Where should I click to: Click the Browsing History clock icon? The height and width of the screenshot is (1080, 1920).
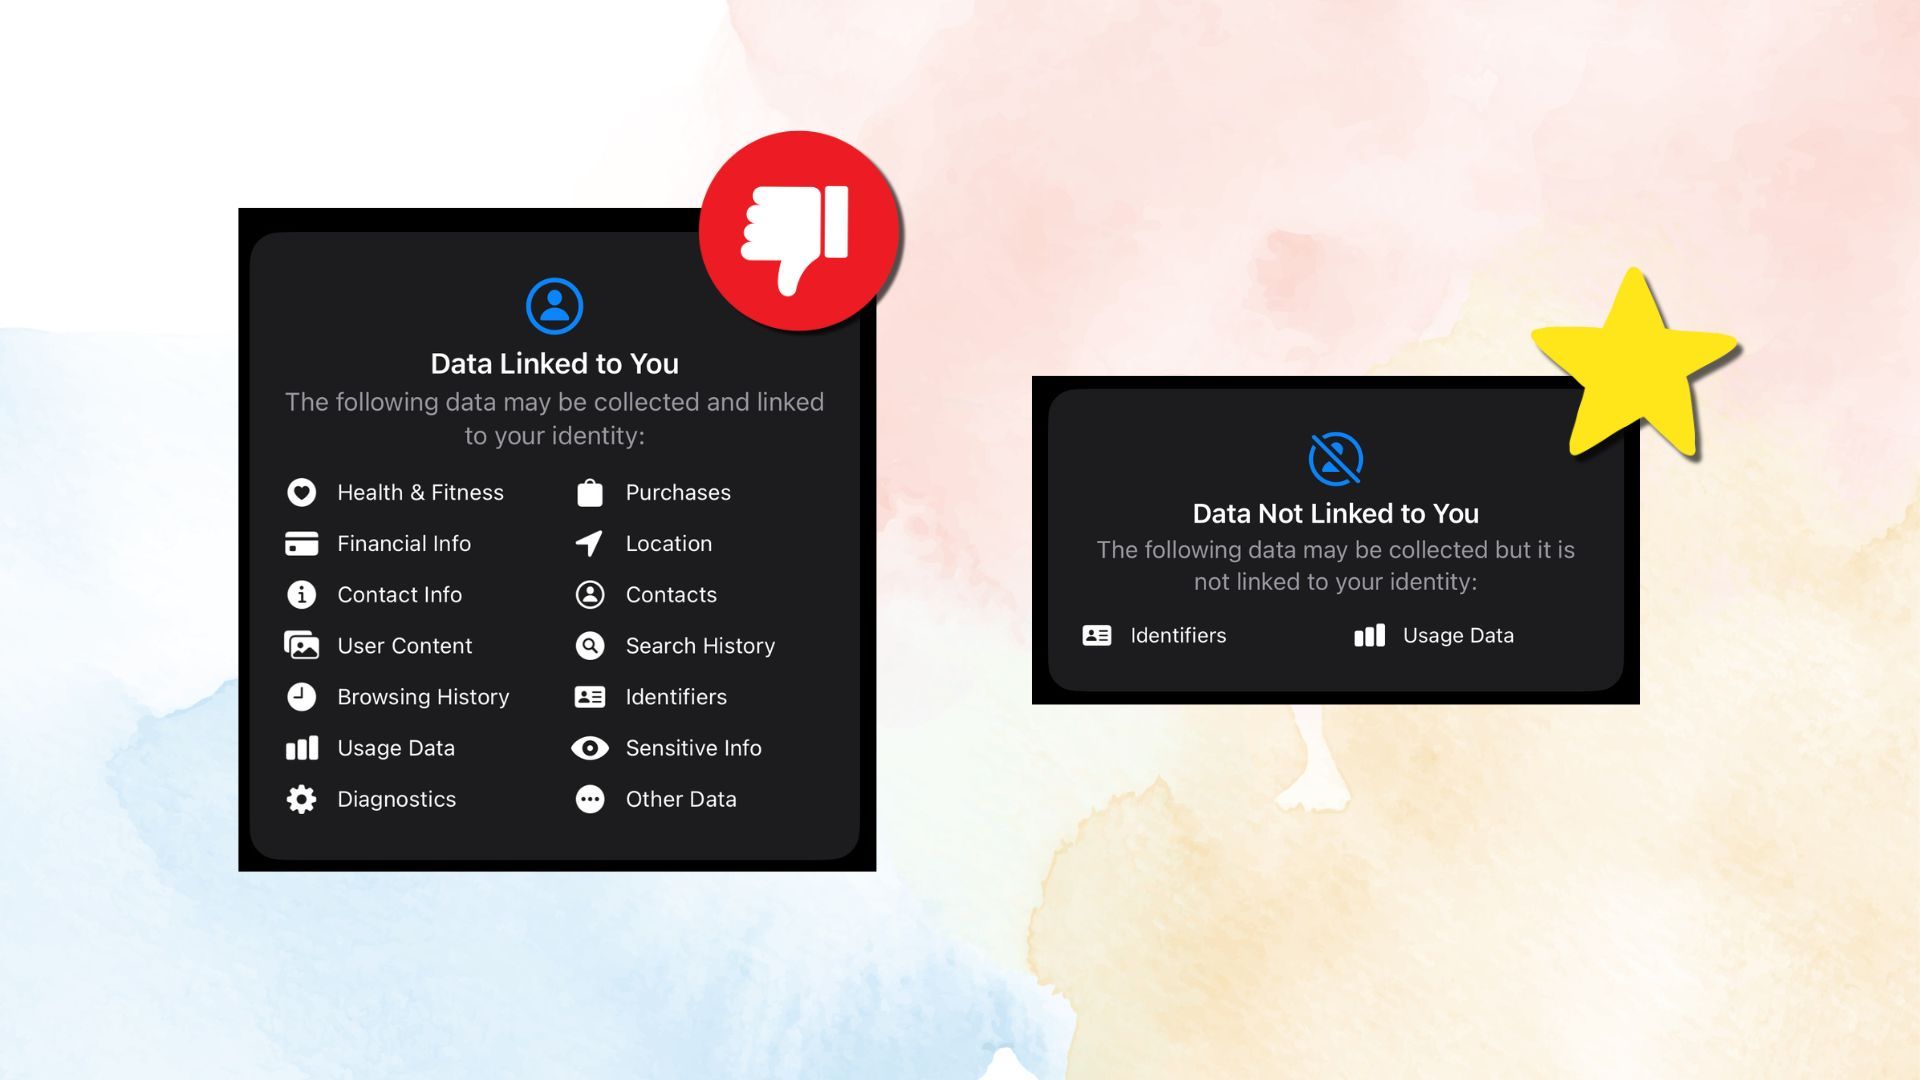[301, 697]
